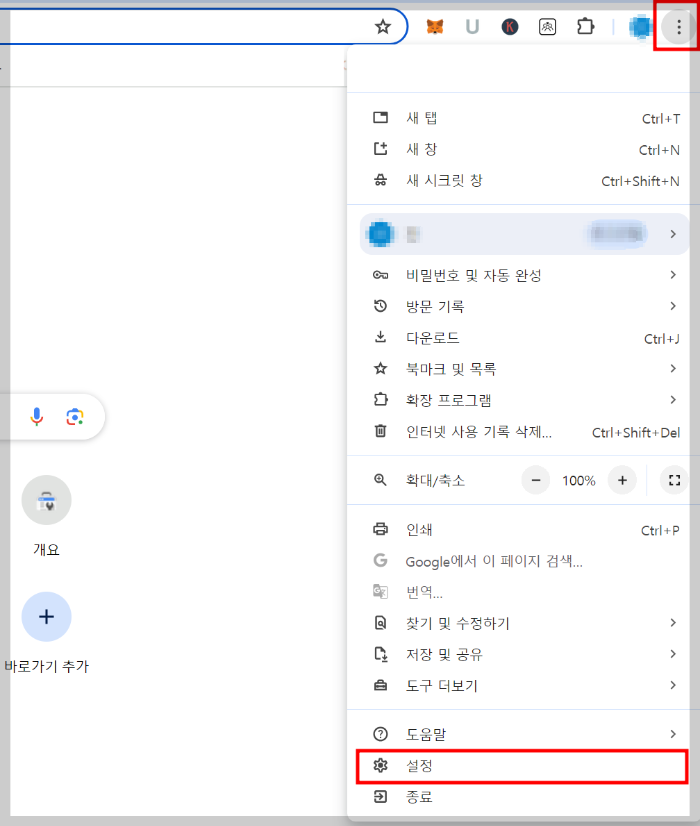Increase zoom with the plus button
700x826 pixels.
tap(622, 480)
